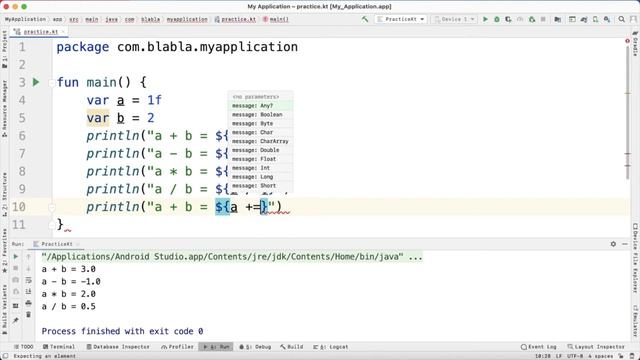640x360 pixels.
Task: Select the java breadcrumb
Action: (111, 19)
